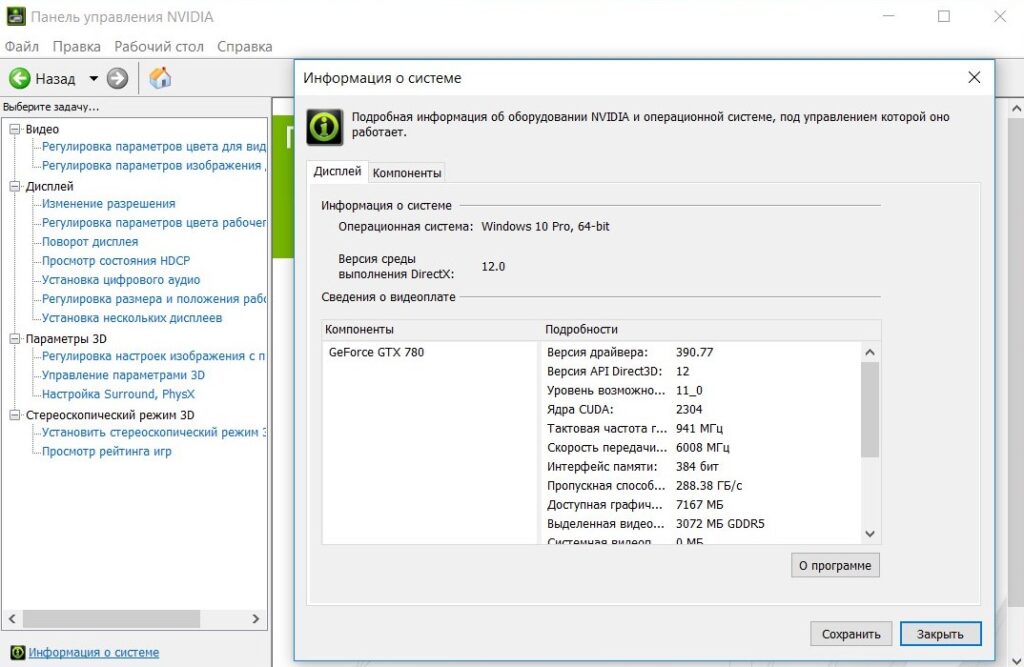Select the GeForce GTX 780 entry
Image resolution: width=1024 pixels, height=667 pixels.
375,352
